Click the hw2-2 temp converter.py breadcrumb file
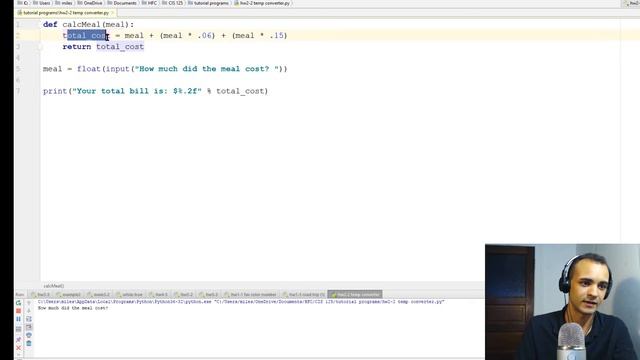 click(262, 3)
